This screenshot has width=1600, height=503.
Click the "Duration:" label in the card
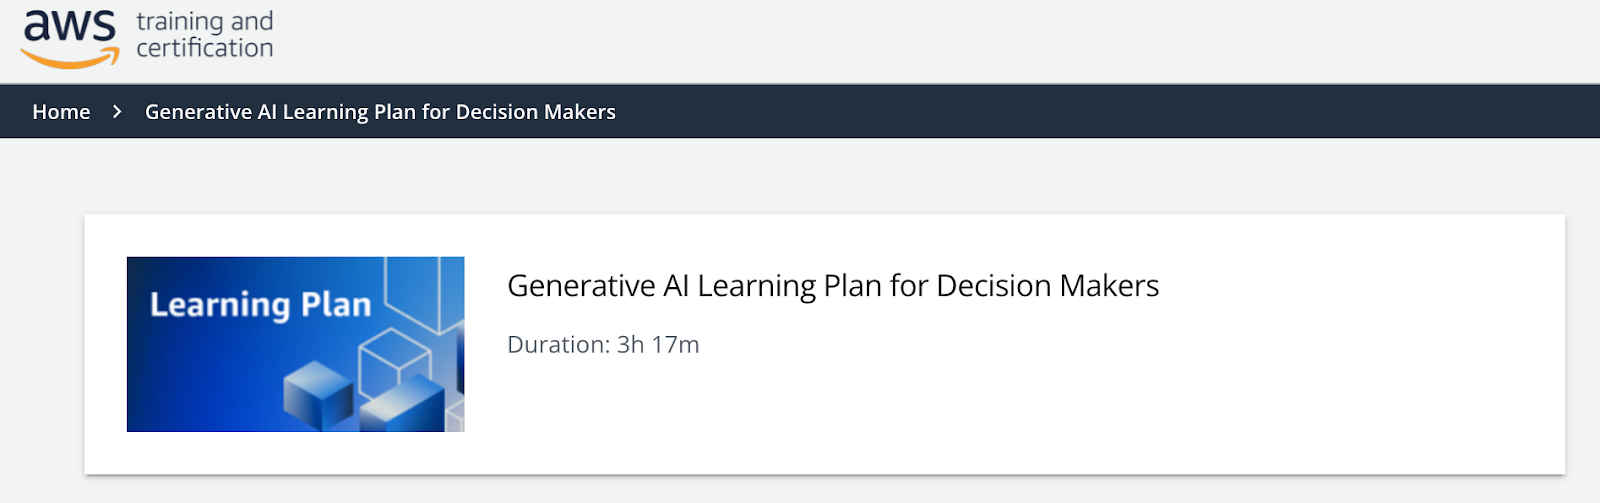click(558, 345)
